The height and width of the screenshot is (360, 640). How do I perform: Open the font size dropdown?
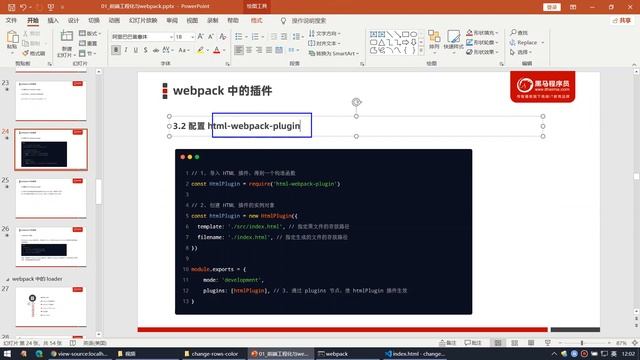pos(192,37)
